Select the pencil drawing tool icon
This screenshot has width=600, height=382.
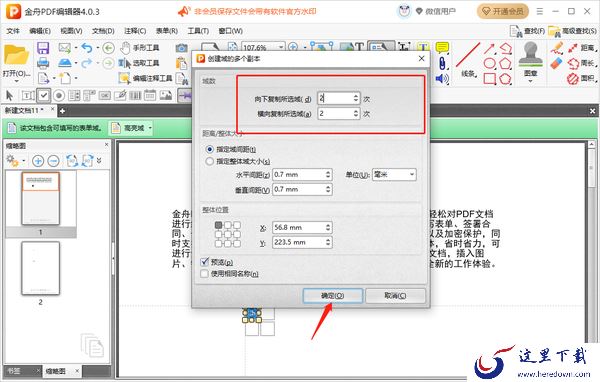(557, 48)
